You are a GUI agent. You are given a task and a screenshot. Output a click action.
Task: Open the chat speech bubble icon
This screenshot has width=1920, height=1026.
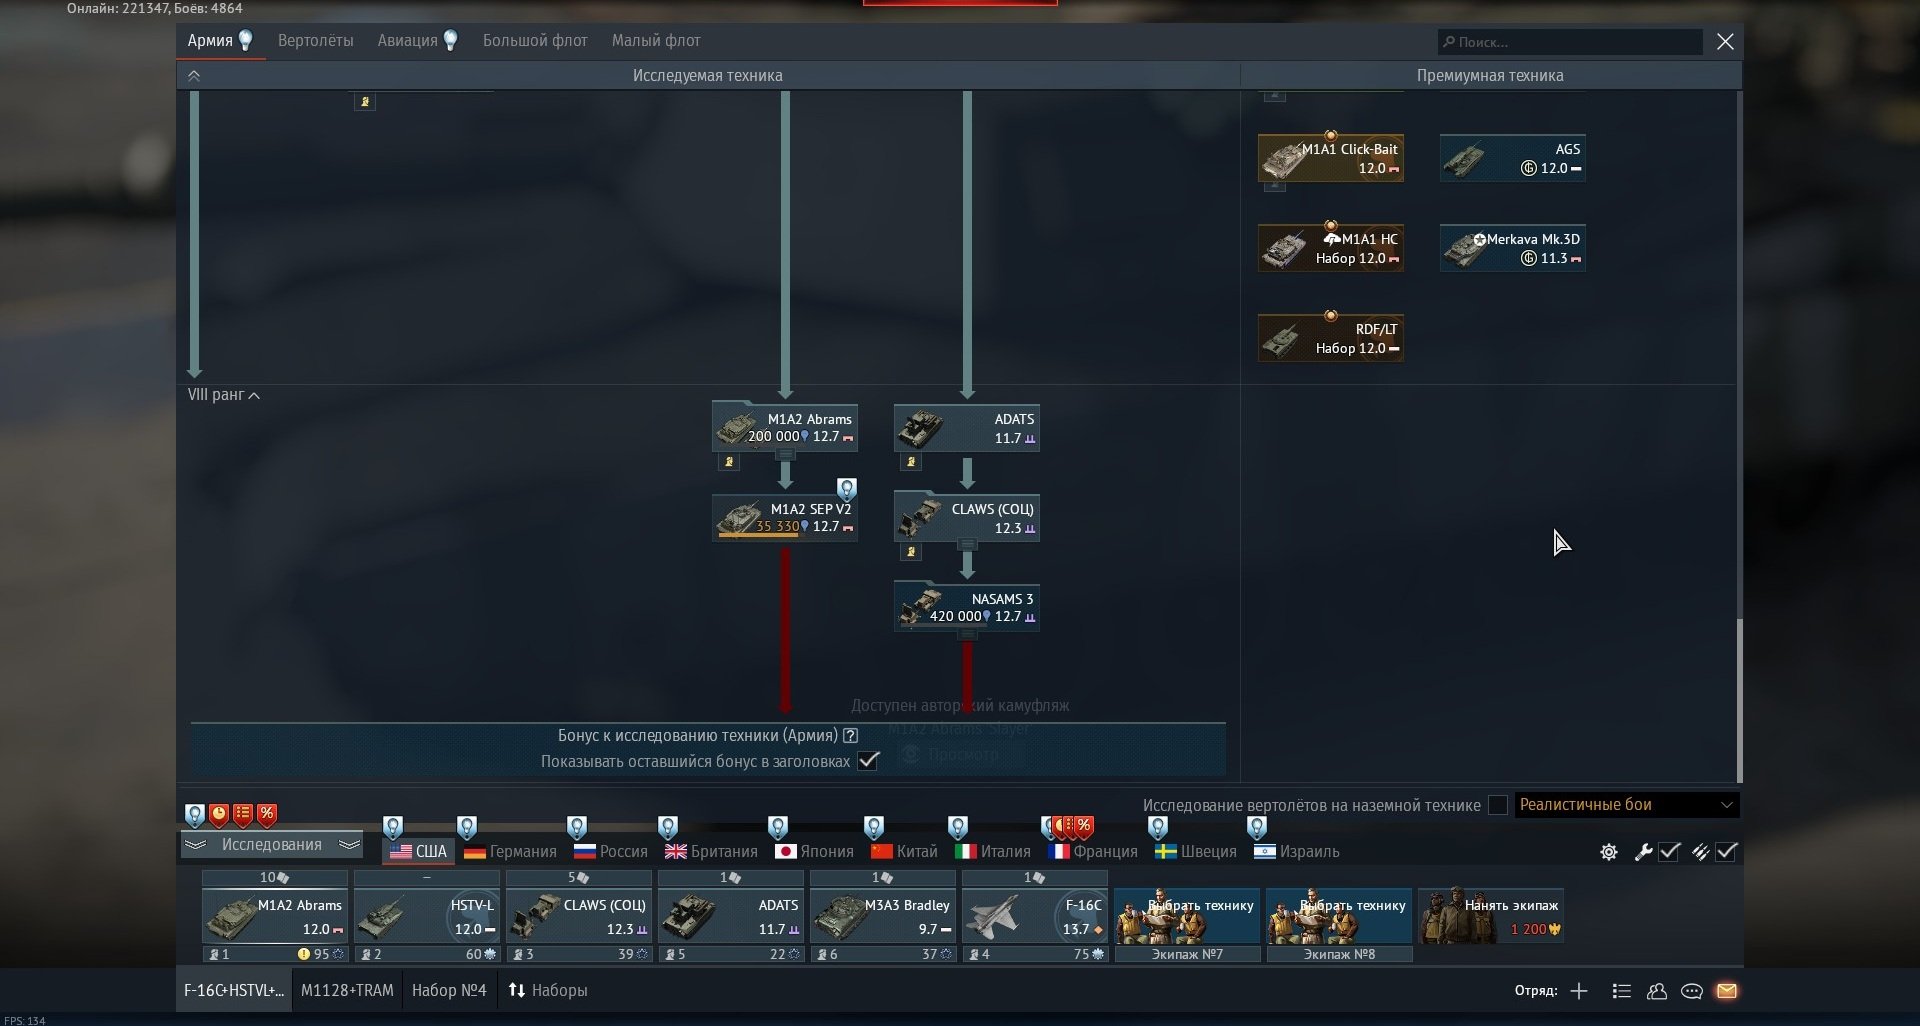1692,991
